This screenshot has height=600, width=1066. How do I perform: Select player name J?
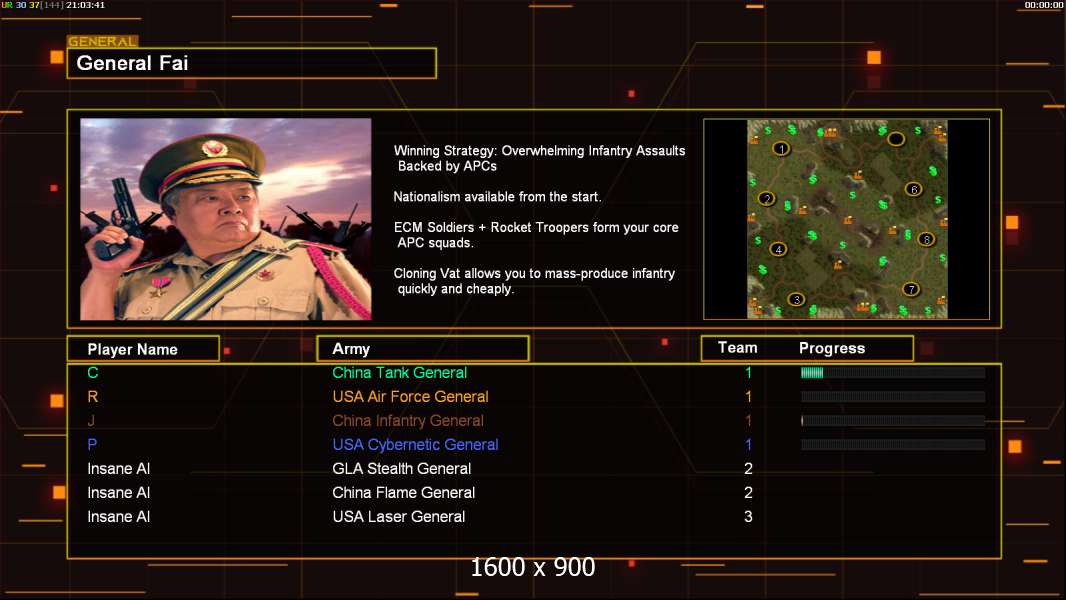tap(91, 421)
